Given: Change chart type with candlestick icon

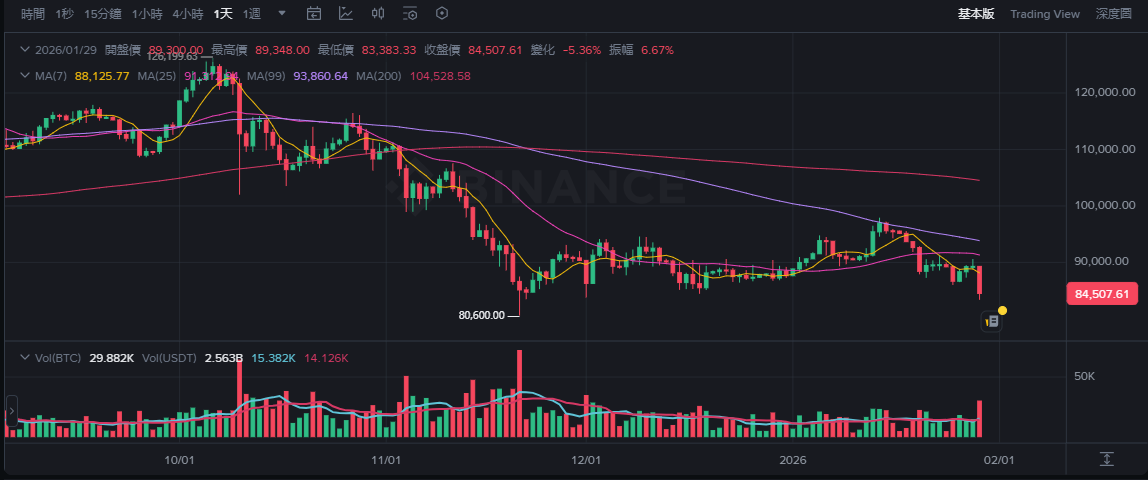Looking at the screenshot, I should coord(378,14).
